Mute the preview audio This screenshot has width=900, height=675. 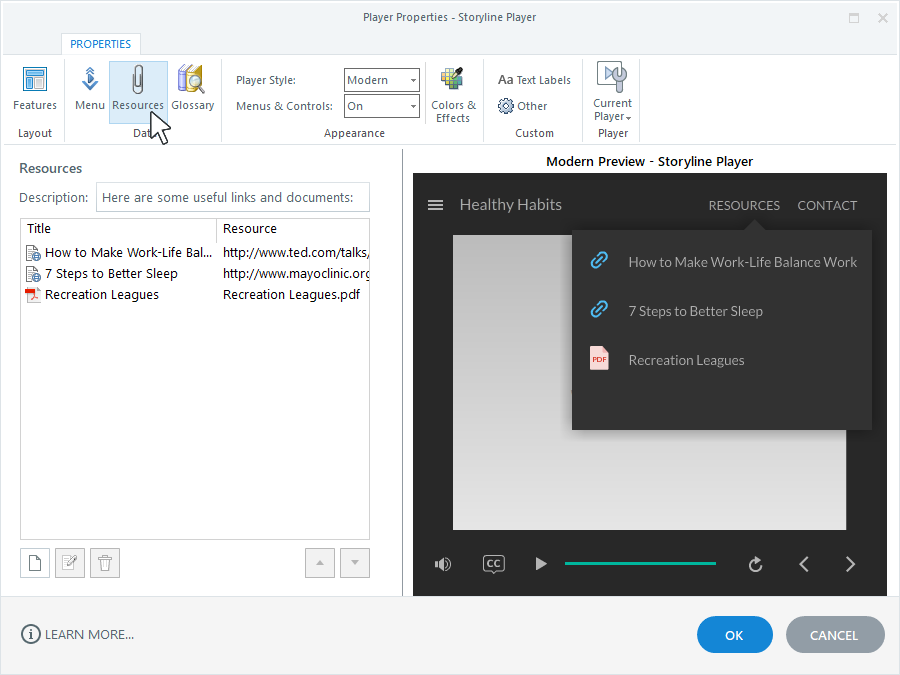coord(442,563)
